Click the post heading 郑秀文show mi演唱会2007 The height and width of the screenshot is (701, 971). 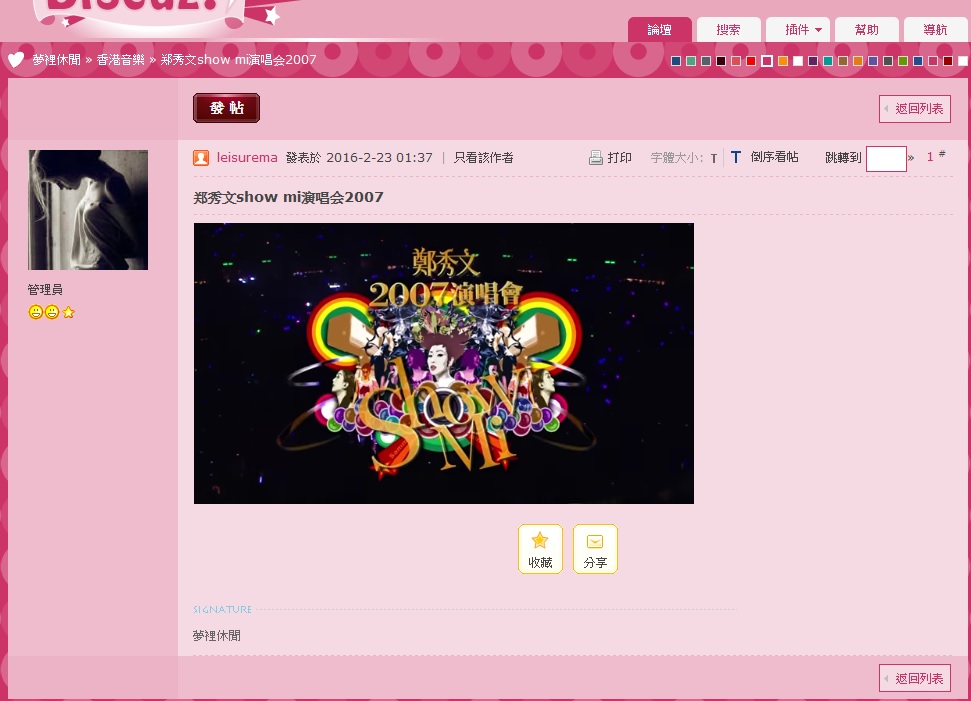(x=289, y=197)
